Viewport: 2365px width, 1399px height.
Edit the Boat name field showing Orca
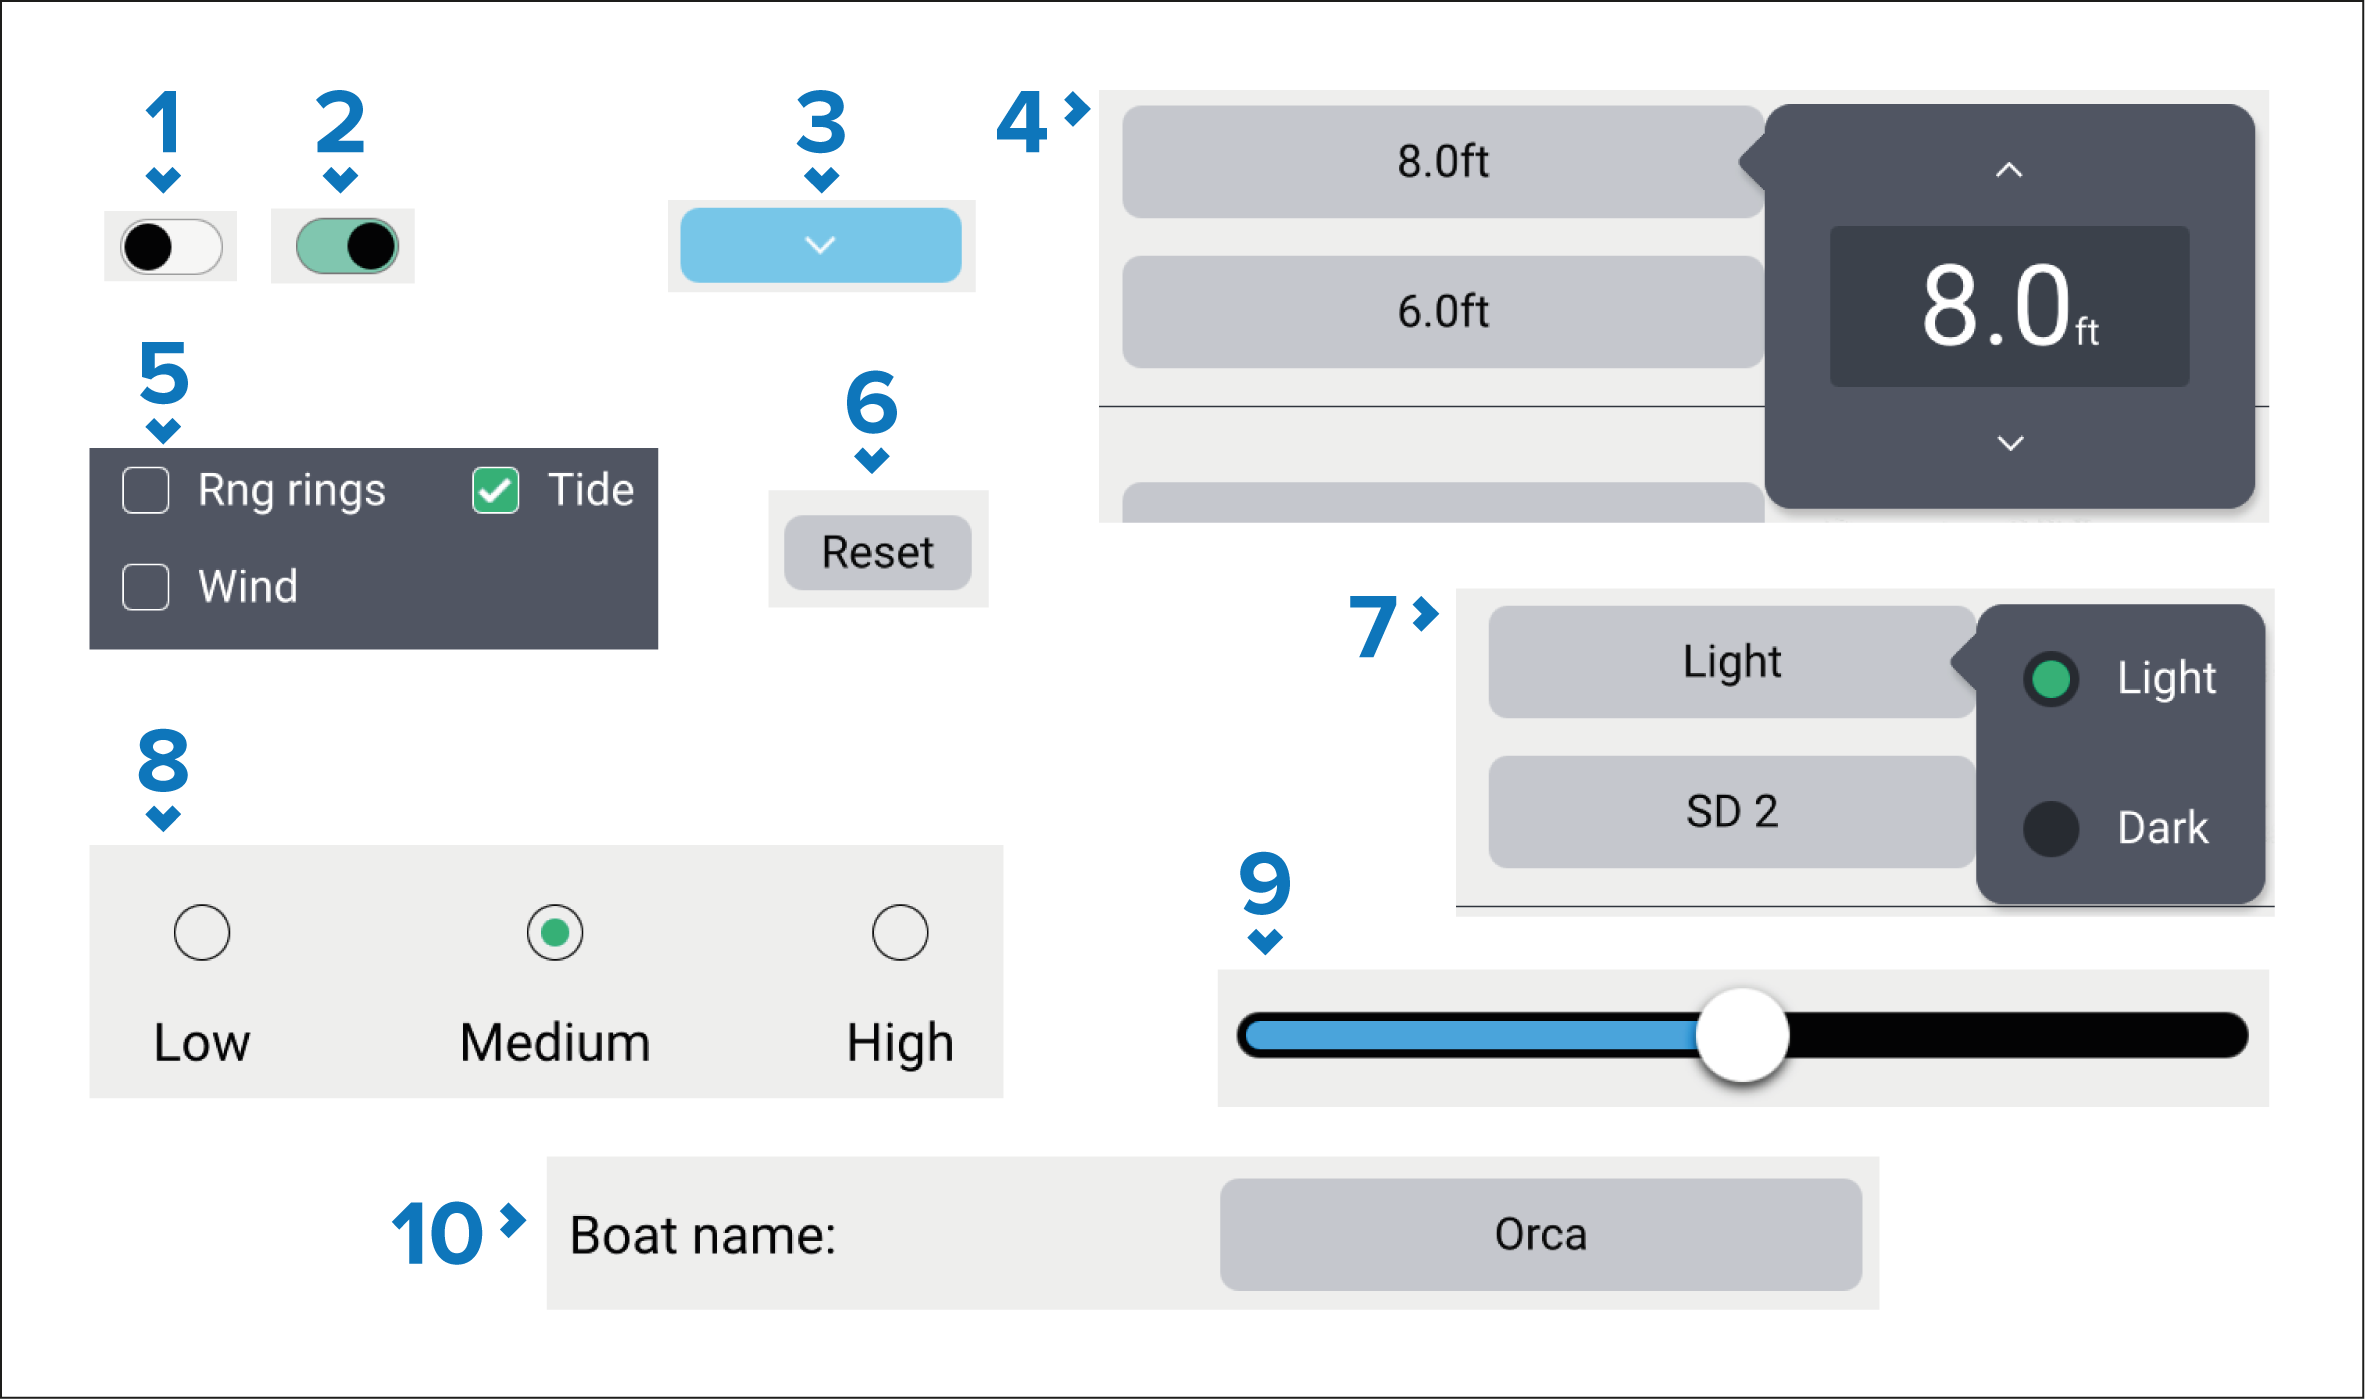pos(1540,1235)
